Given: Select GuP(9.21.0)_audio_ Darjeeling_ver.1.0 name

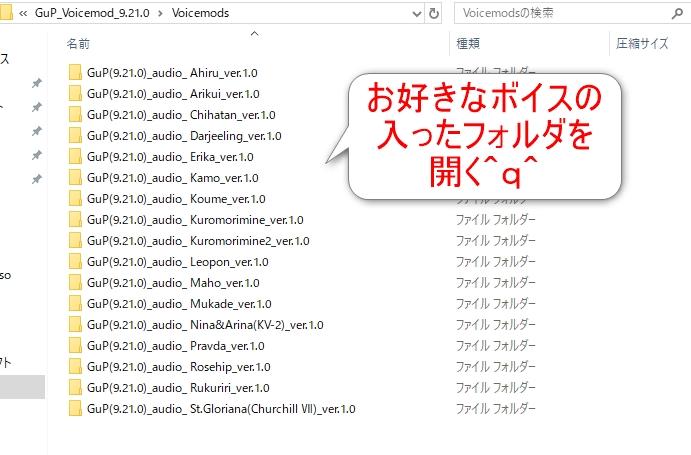Looking at the screenshot, I should click(184, 136).
